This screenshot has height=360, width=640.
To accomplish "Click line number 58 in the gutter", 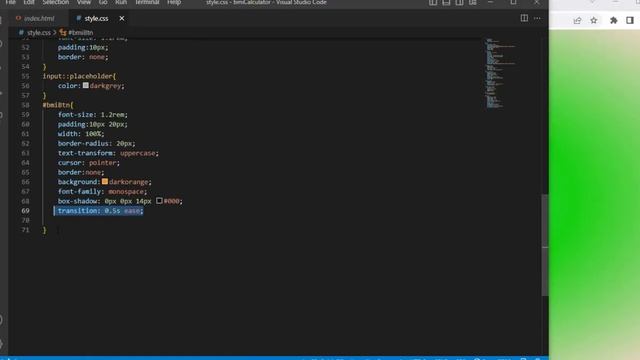I will pyautogui.click(x=25, y=105).
